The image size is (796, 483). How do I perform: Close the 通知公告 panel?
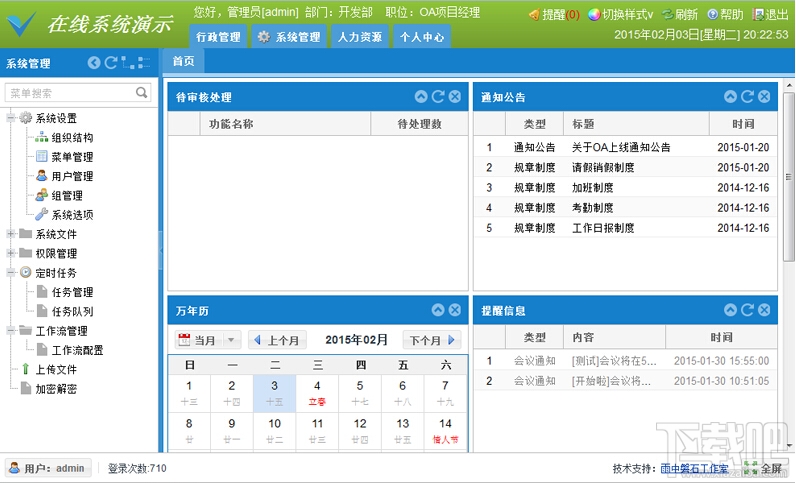pos(765,96)
